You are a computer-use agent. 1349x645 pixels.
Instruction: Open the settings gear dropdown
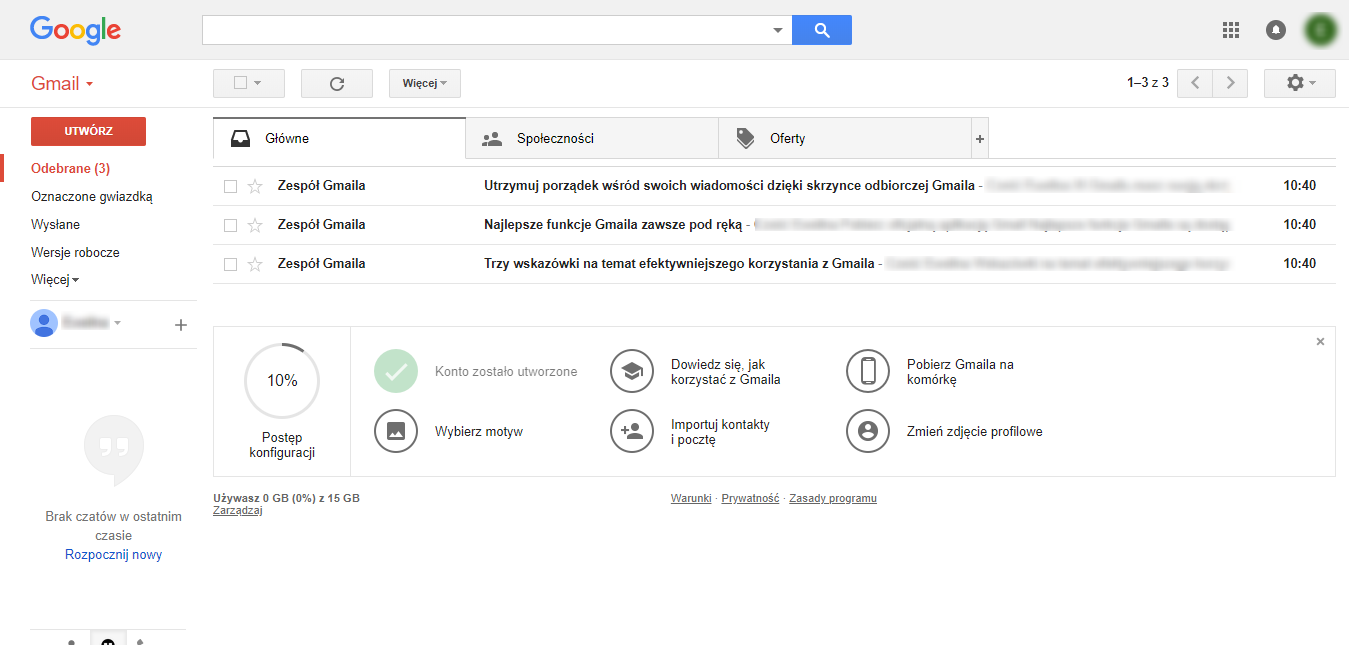coord(1300,83)
